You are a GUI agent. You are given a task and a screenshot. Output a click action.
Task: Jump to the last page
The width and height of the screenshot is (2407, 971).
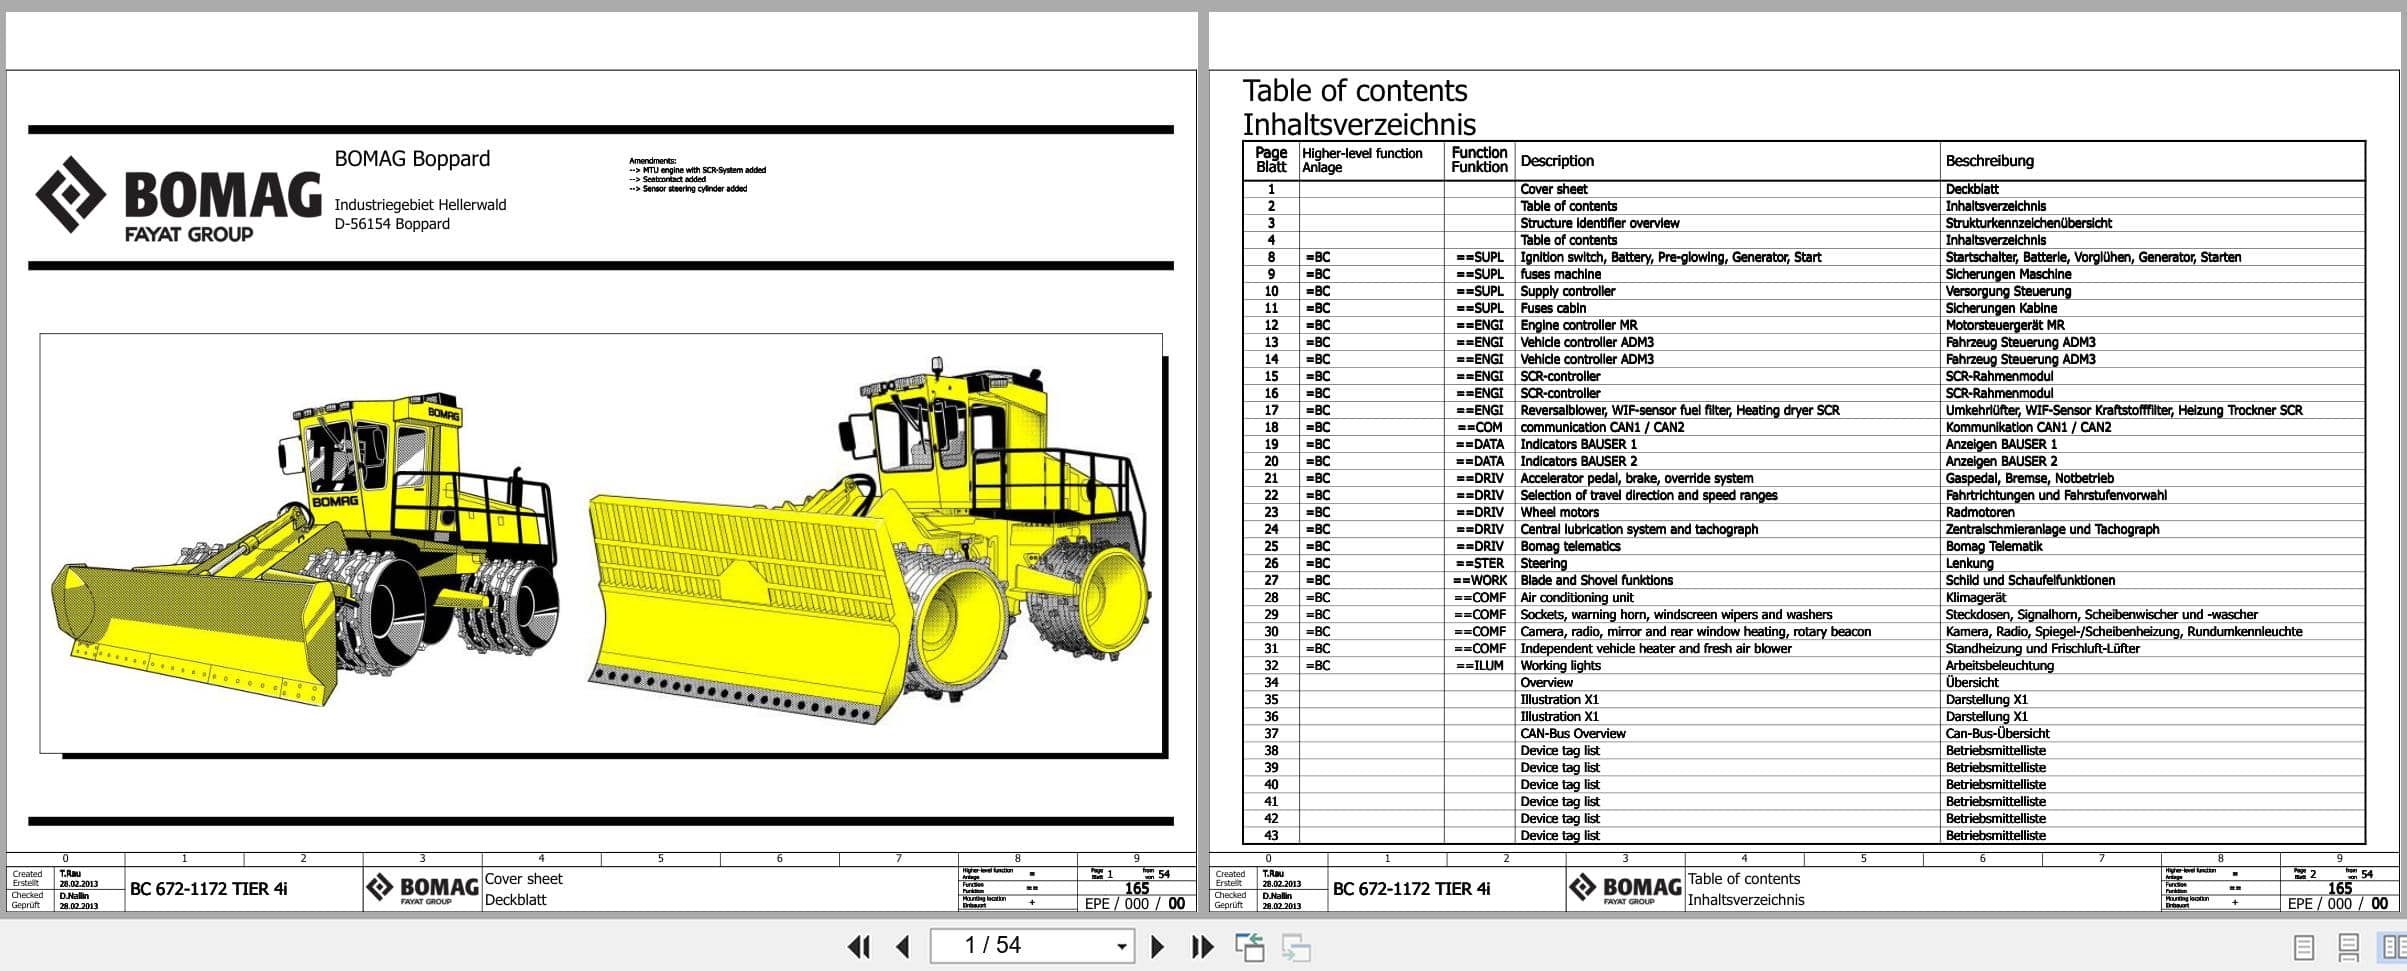click(1202, 946)
